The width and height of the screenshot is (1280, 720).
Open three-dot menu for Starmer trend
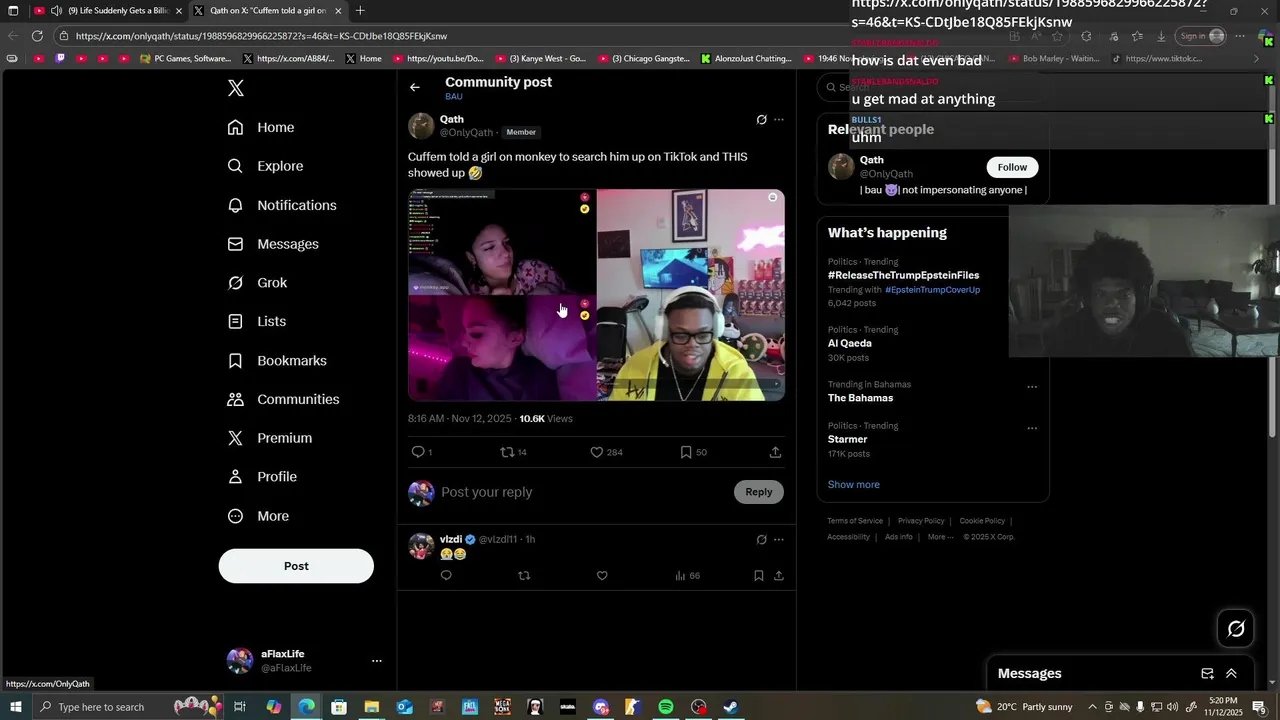click(x=1032, y=428)
